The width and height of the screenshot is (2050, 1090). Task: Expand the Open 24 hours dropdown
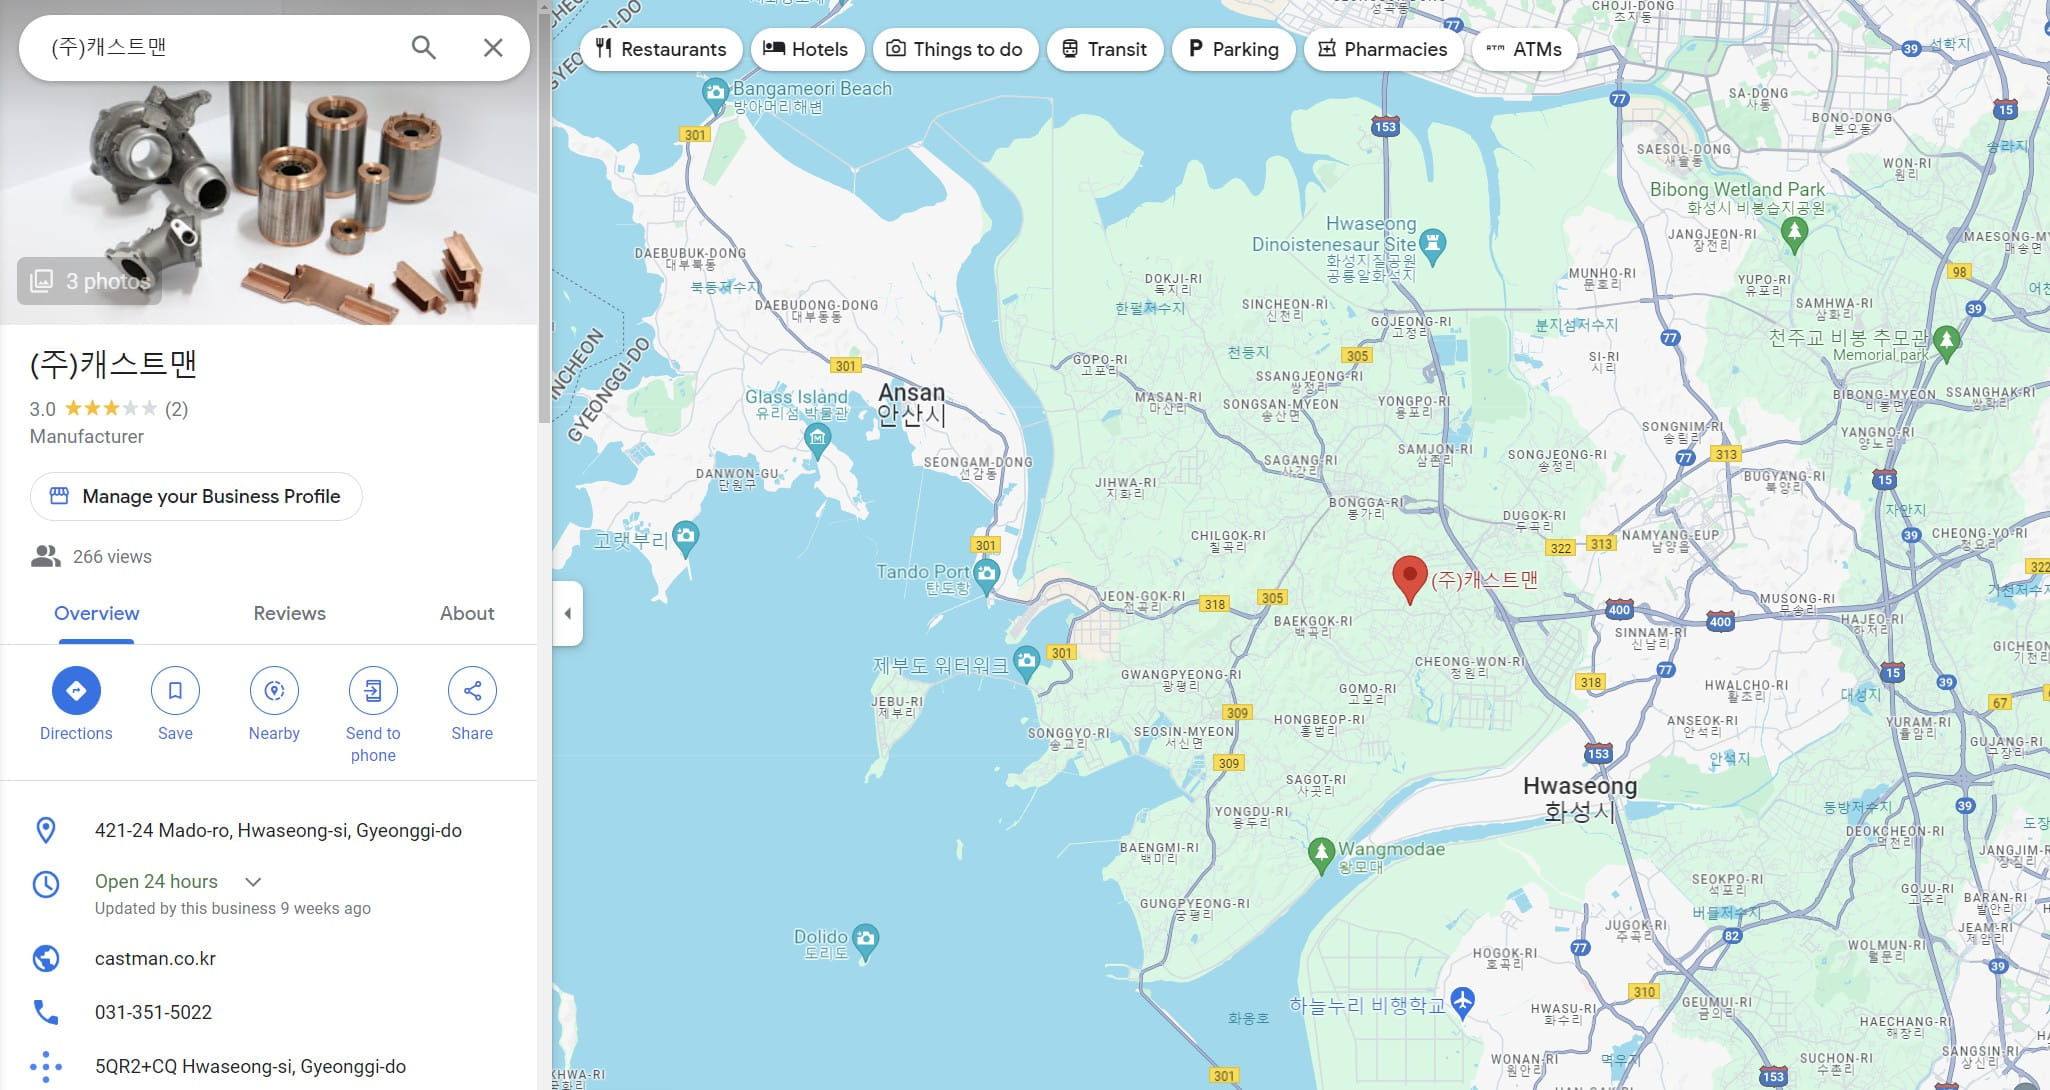(253, 882)
